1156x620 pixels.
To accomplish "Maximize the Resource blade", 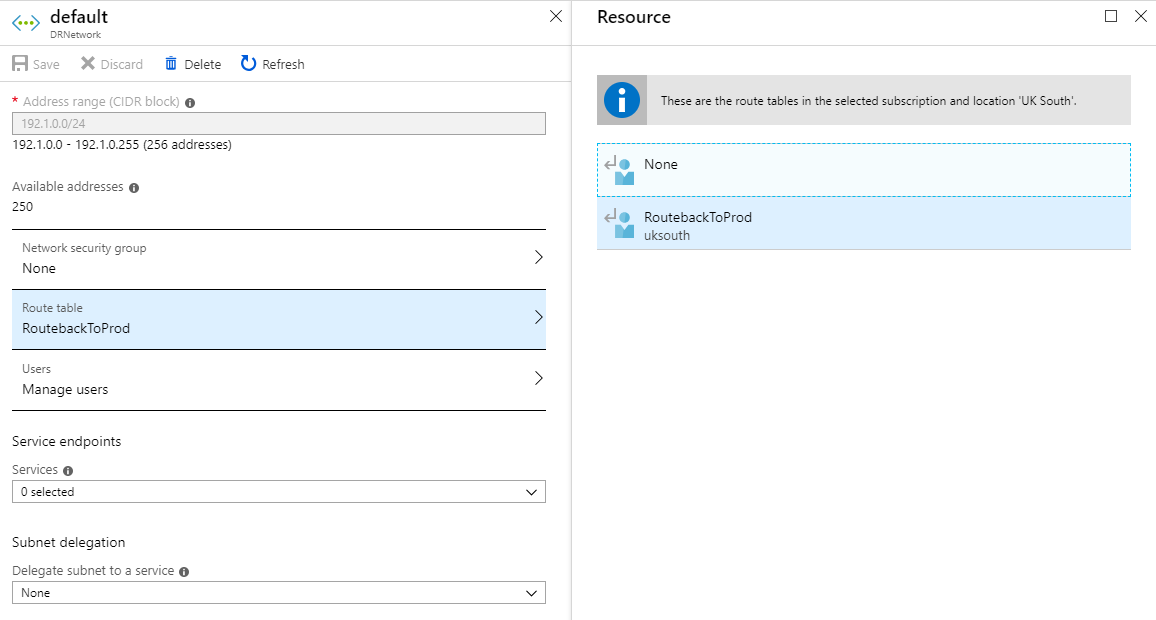I will [1111, 16].
